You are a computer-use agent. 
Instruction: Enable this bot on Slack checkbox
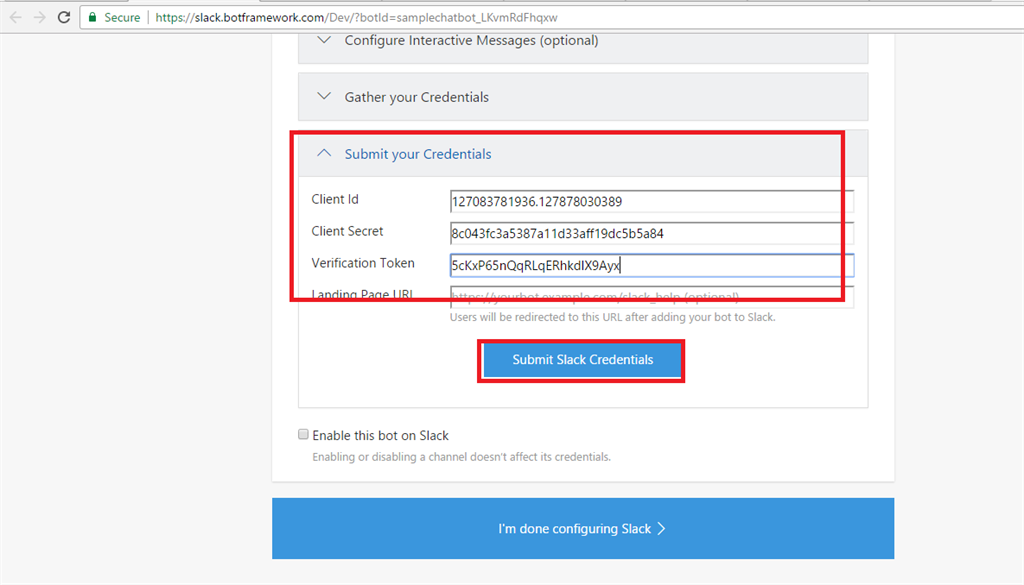tap(303, 435)
